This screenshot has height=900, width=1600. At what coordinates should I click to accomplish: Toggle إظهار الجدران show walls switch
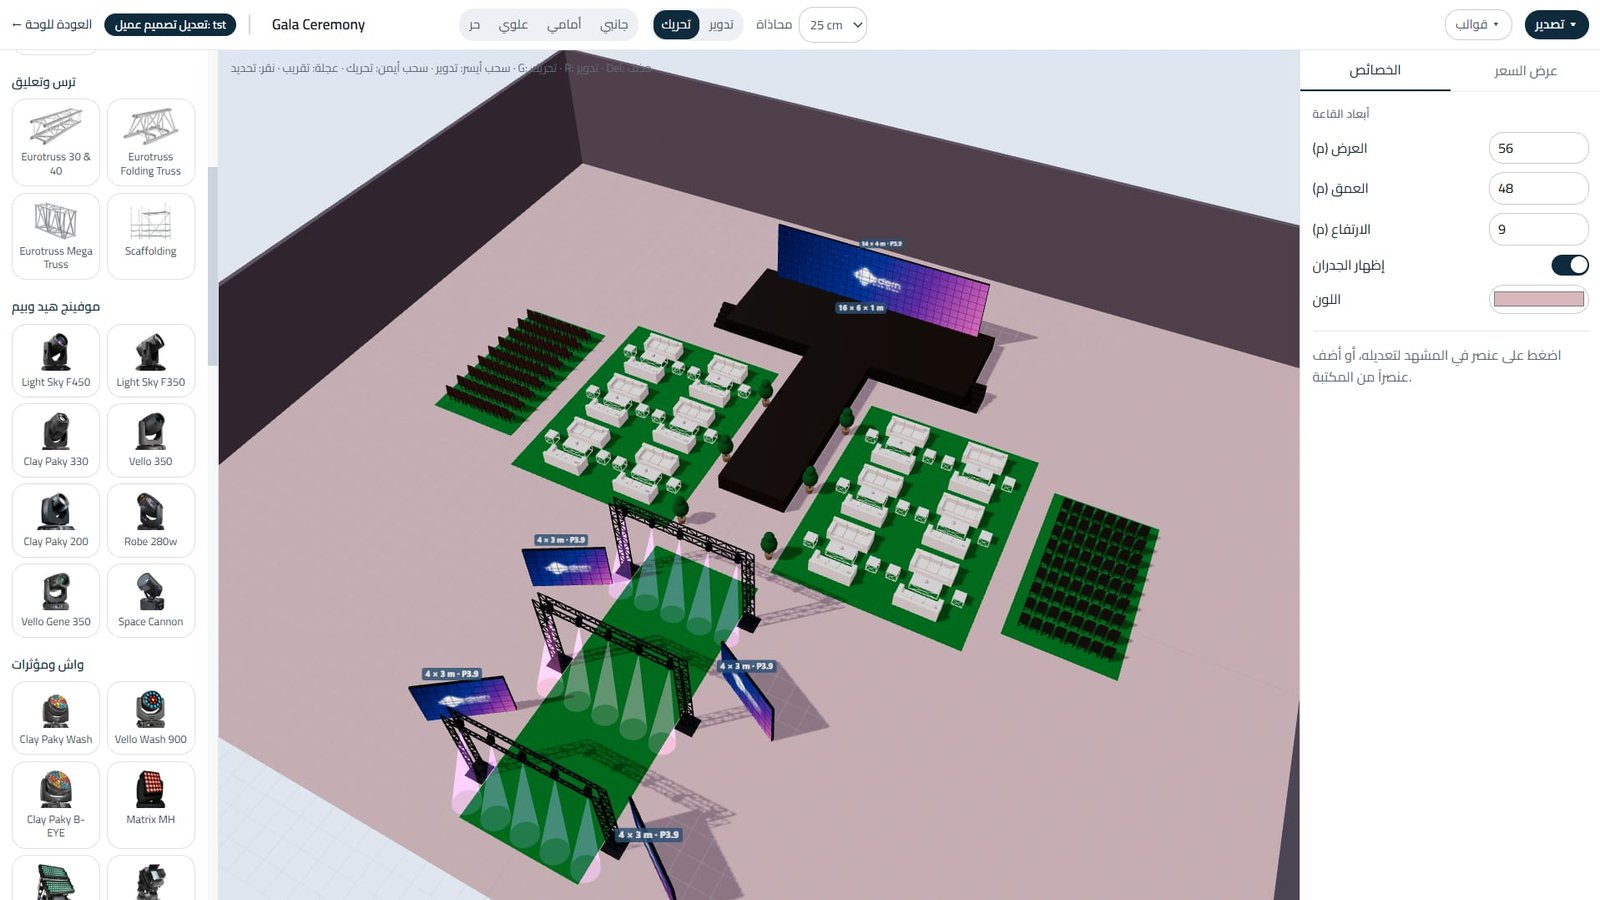click(1570, 265)
